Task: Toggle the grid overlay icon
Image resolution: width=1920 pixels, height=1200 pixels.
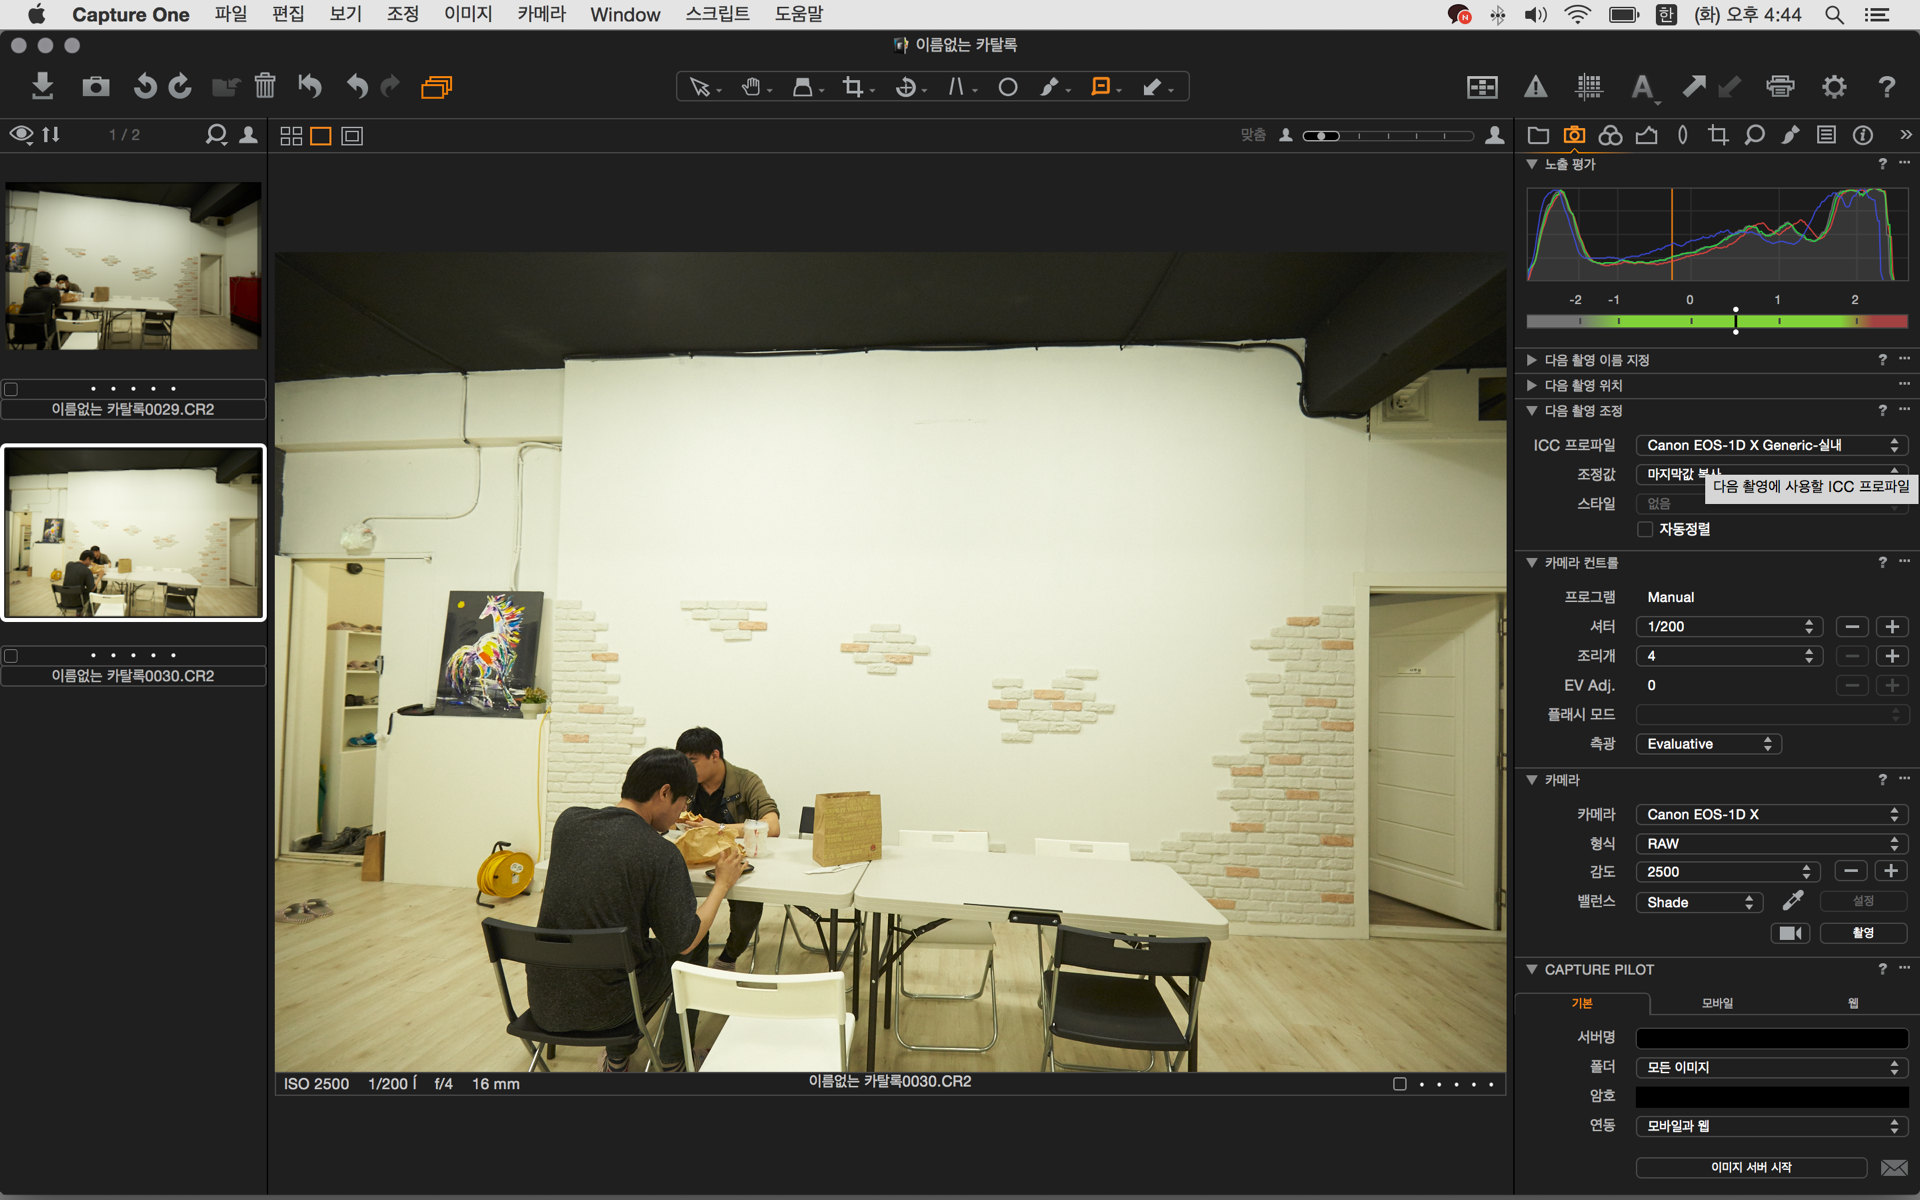Action: click(x=1589, y=87)
